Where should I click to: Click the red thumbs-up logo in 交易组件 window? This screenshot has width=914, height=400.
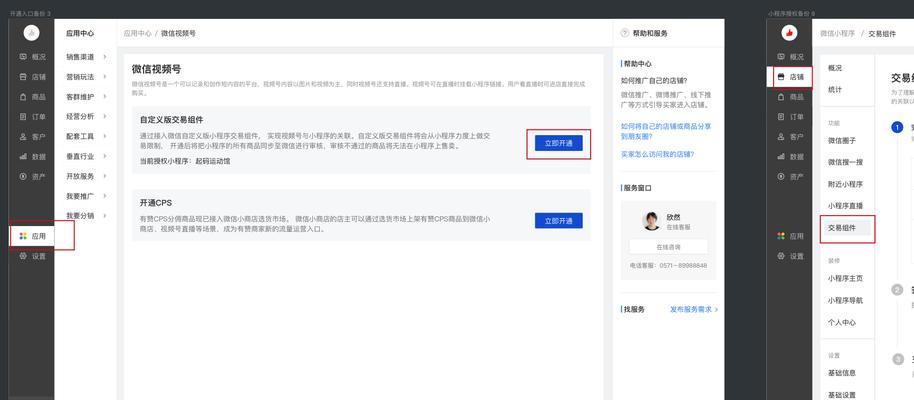click(789, 33)
